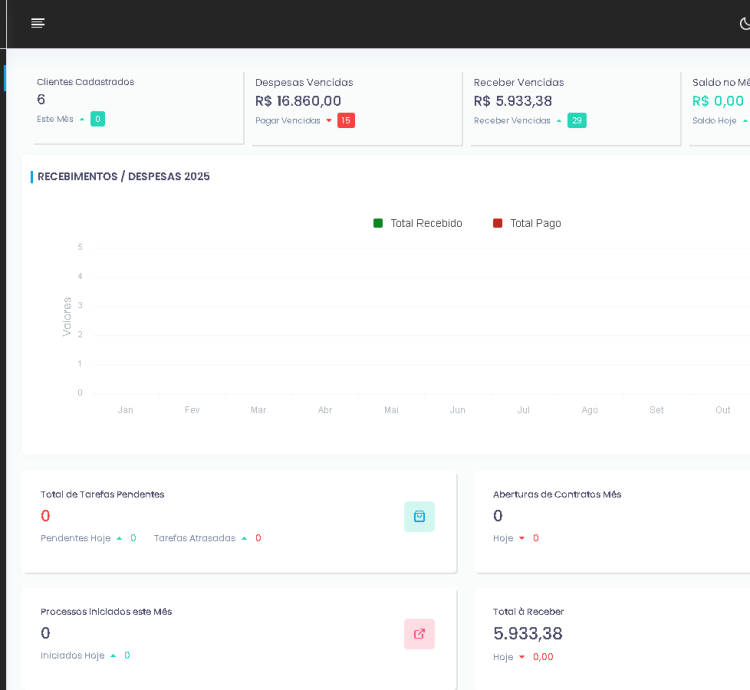Viewport: 750px width, 690px height.
Task: Click the Mai label on chart axis
Action: (391, 410)
